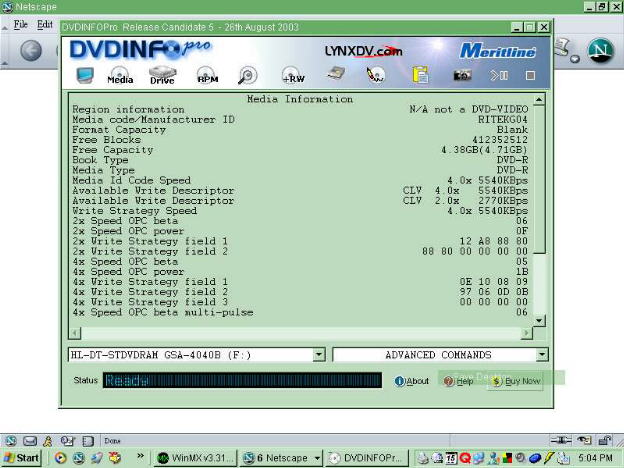
Task: Click Netscape Navigator icon in component bar
Action: (11, 441)
